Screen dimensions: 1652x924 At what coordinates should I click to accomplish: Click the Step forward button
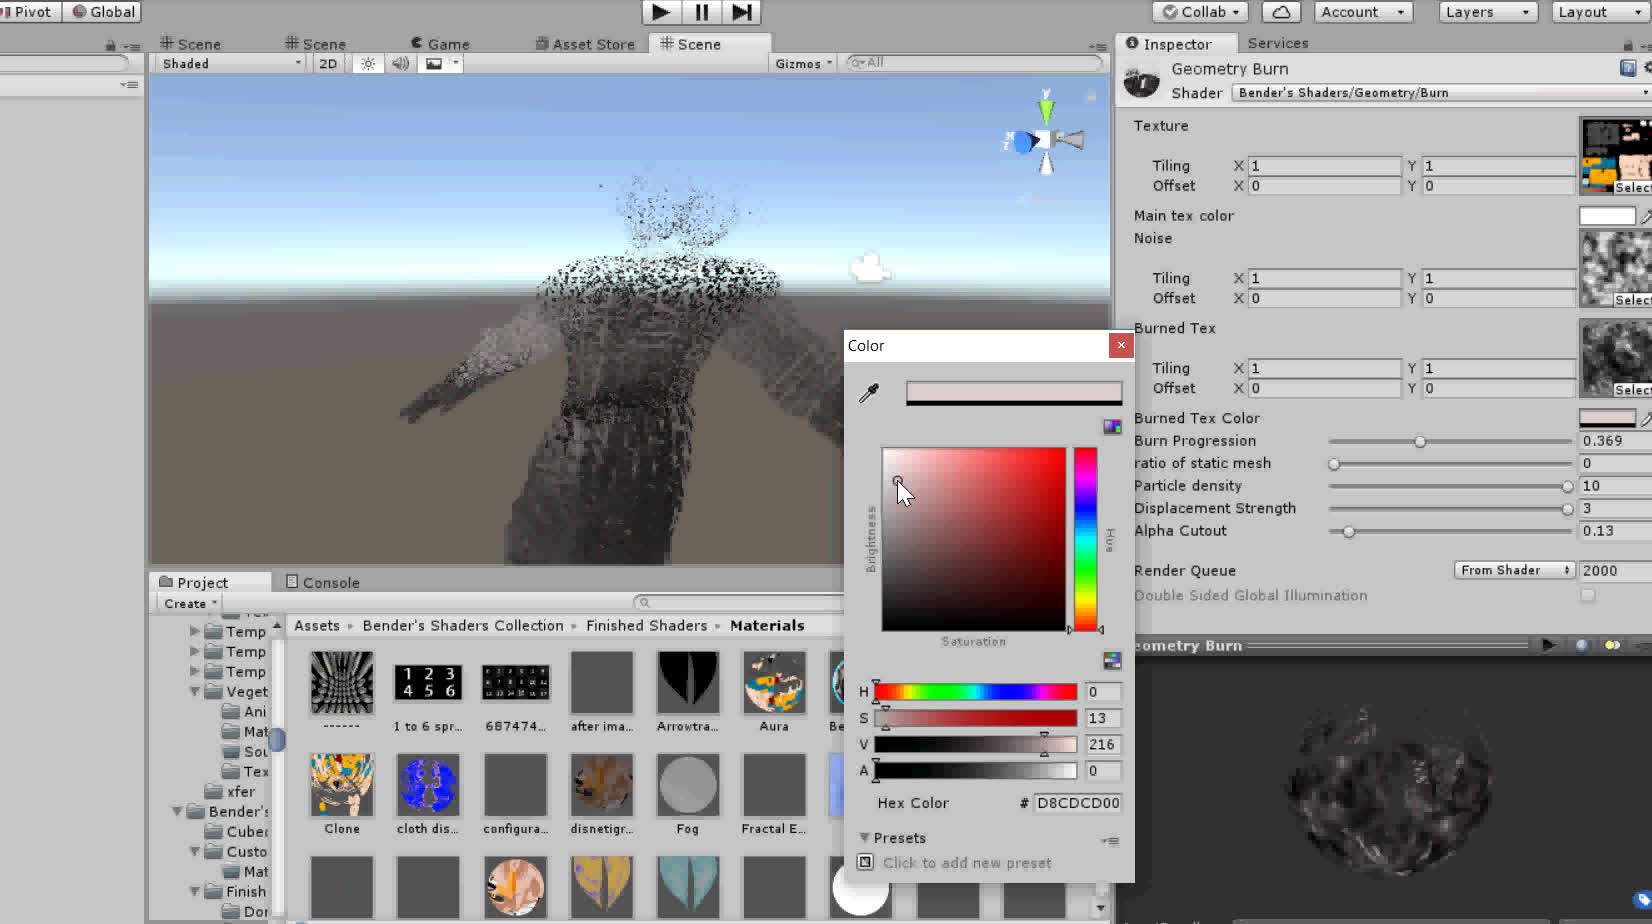pyautogui.click(x=741, y=12)
